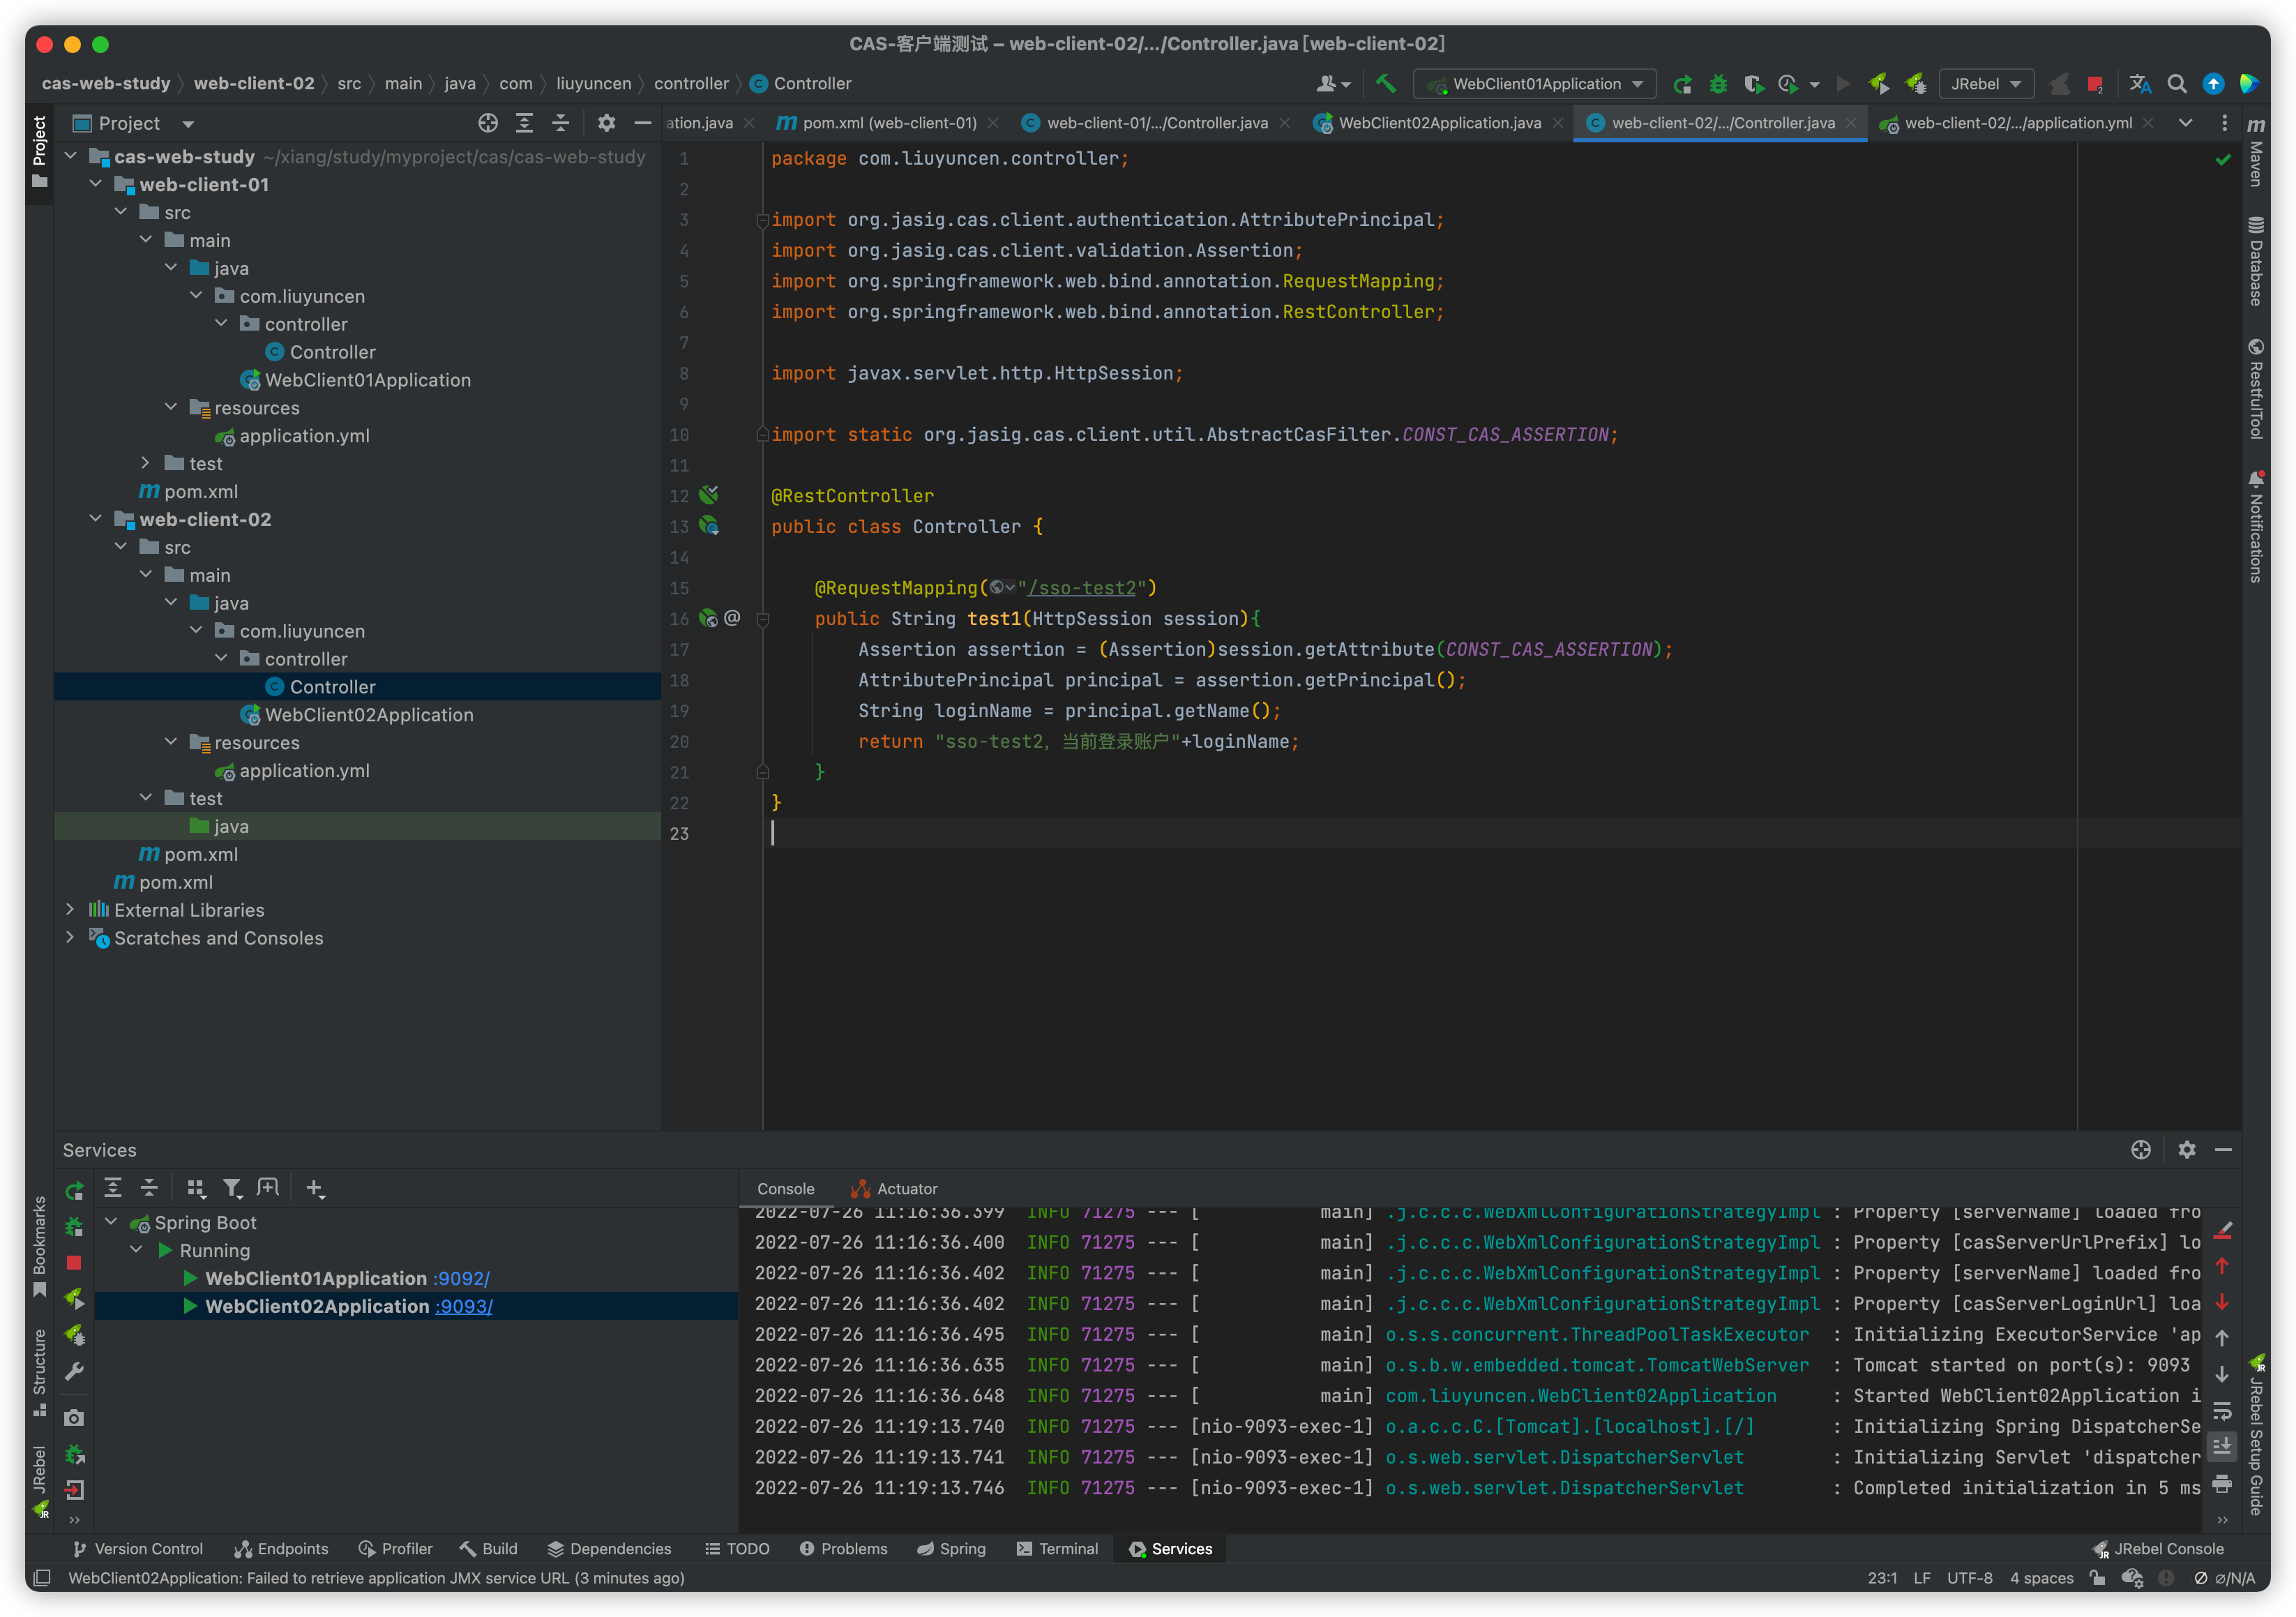Toggle scroll to end in console
This screenshot has width=2296, height=1617.
(2222, 1446)
